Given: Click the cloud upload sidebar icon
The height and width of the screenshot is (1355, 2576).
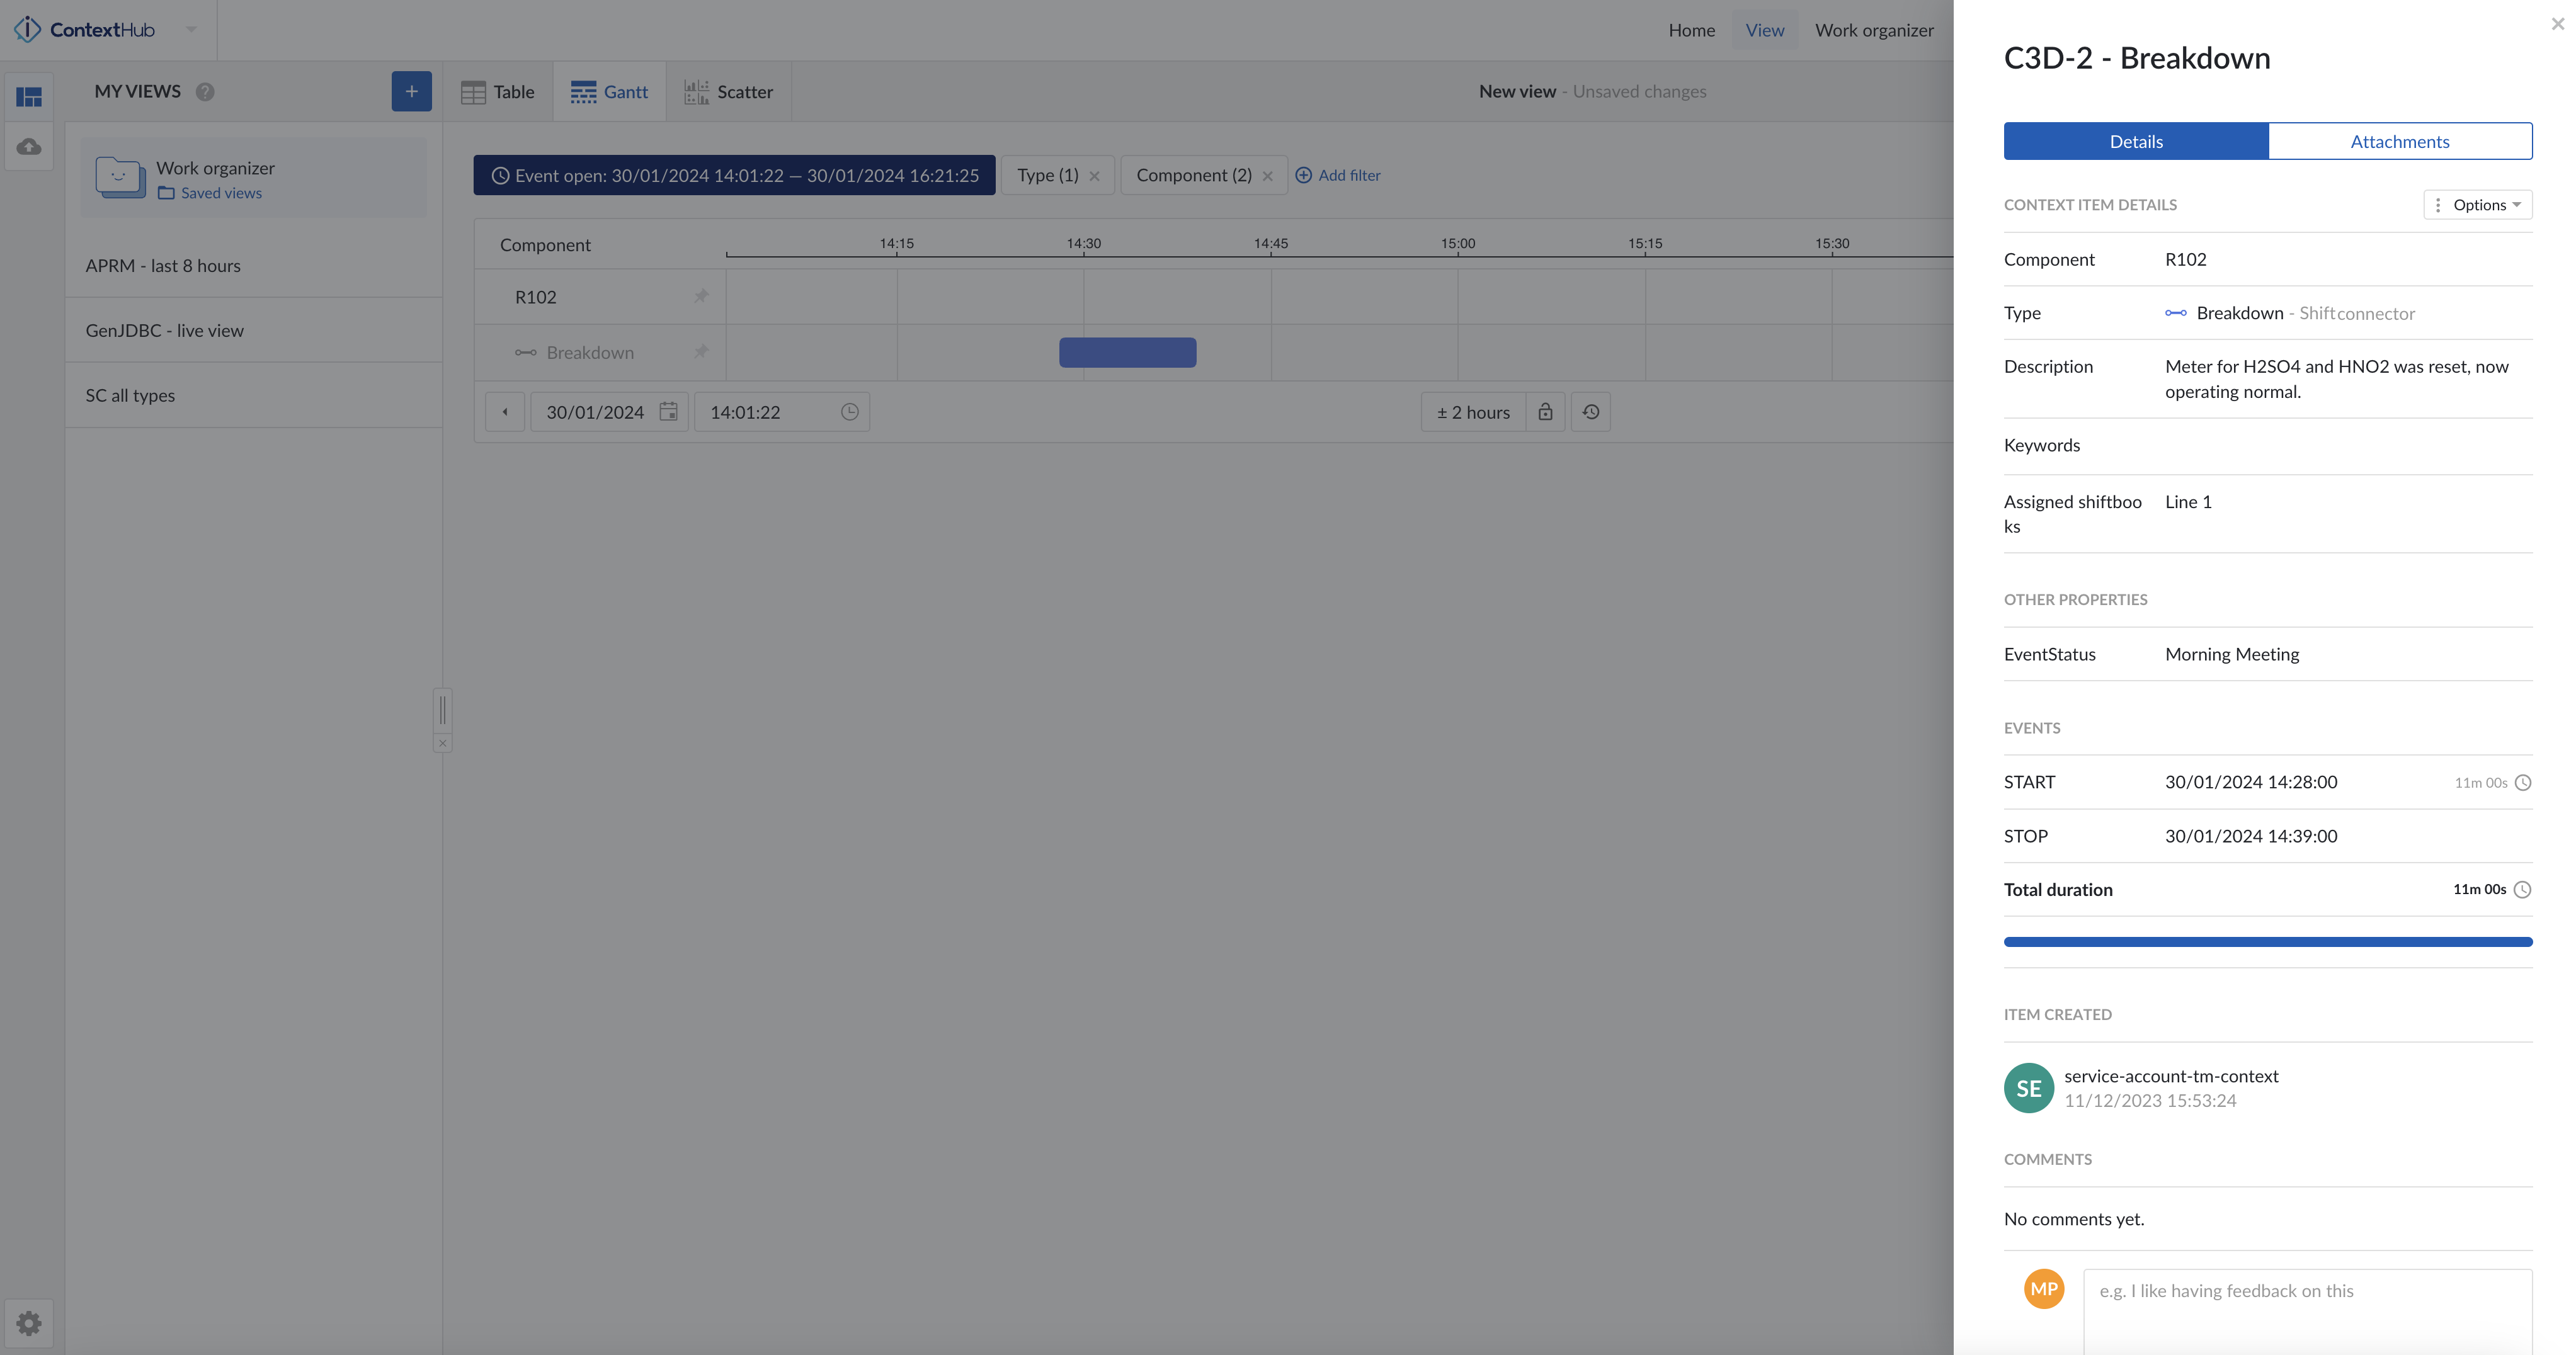Looking at the screenshot, I should tap(29, 147).
